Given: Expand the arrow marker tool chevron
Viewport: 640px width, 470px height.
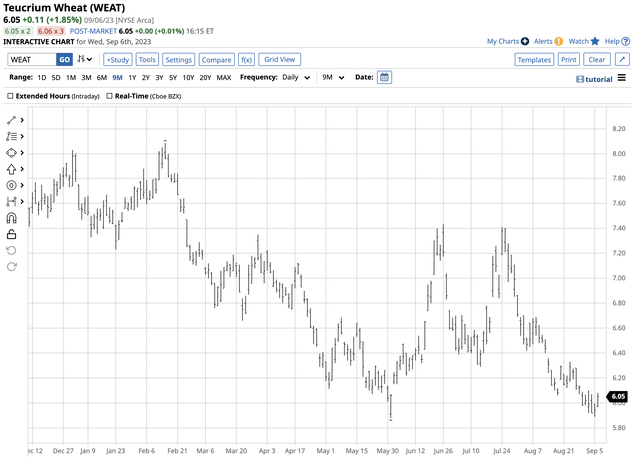Looking at the screenshot, I should pos(22,169).
